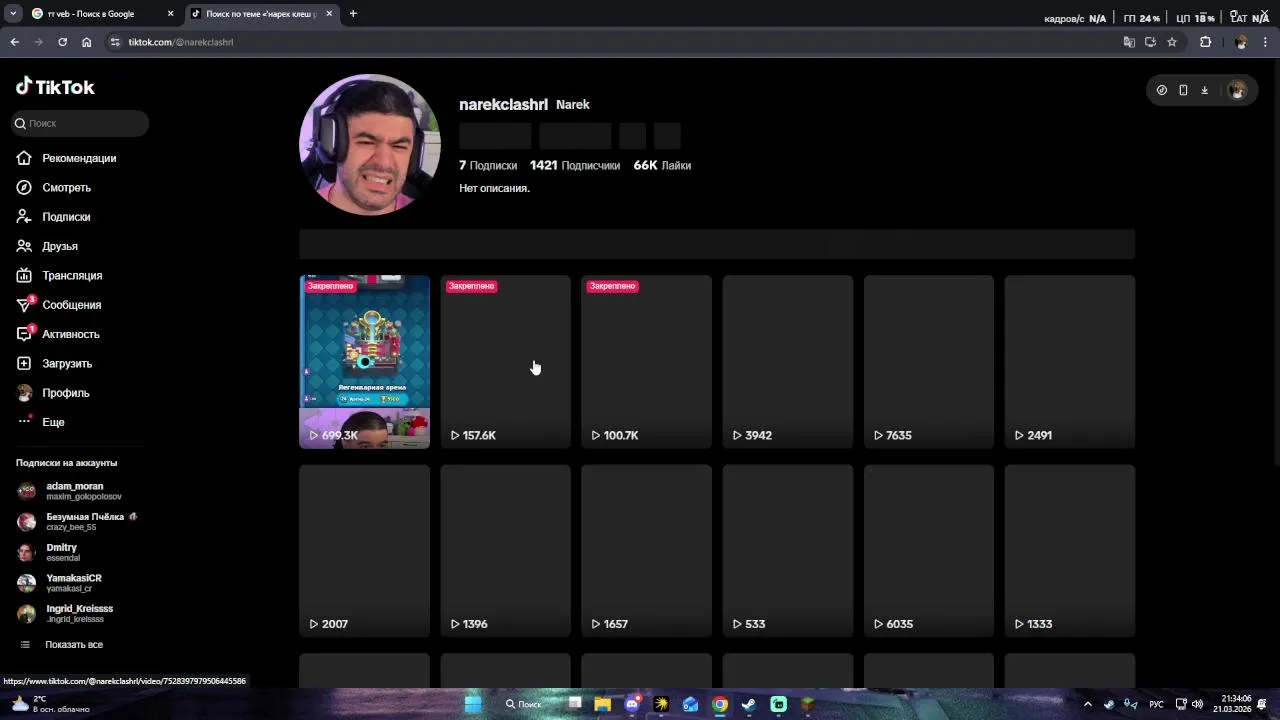Image resolution: width=1280 pixels, height=720 pixels.
Task: Click the Windows Start button
Action: click(x=473, y=704)
